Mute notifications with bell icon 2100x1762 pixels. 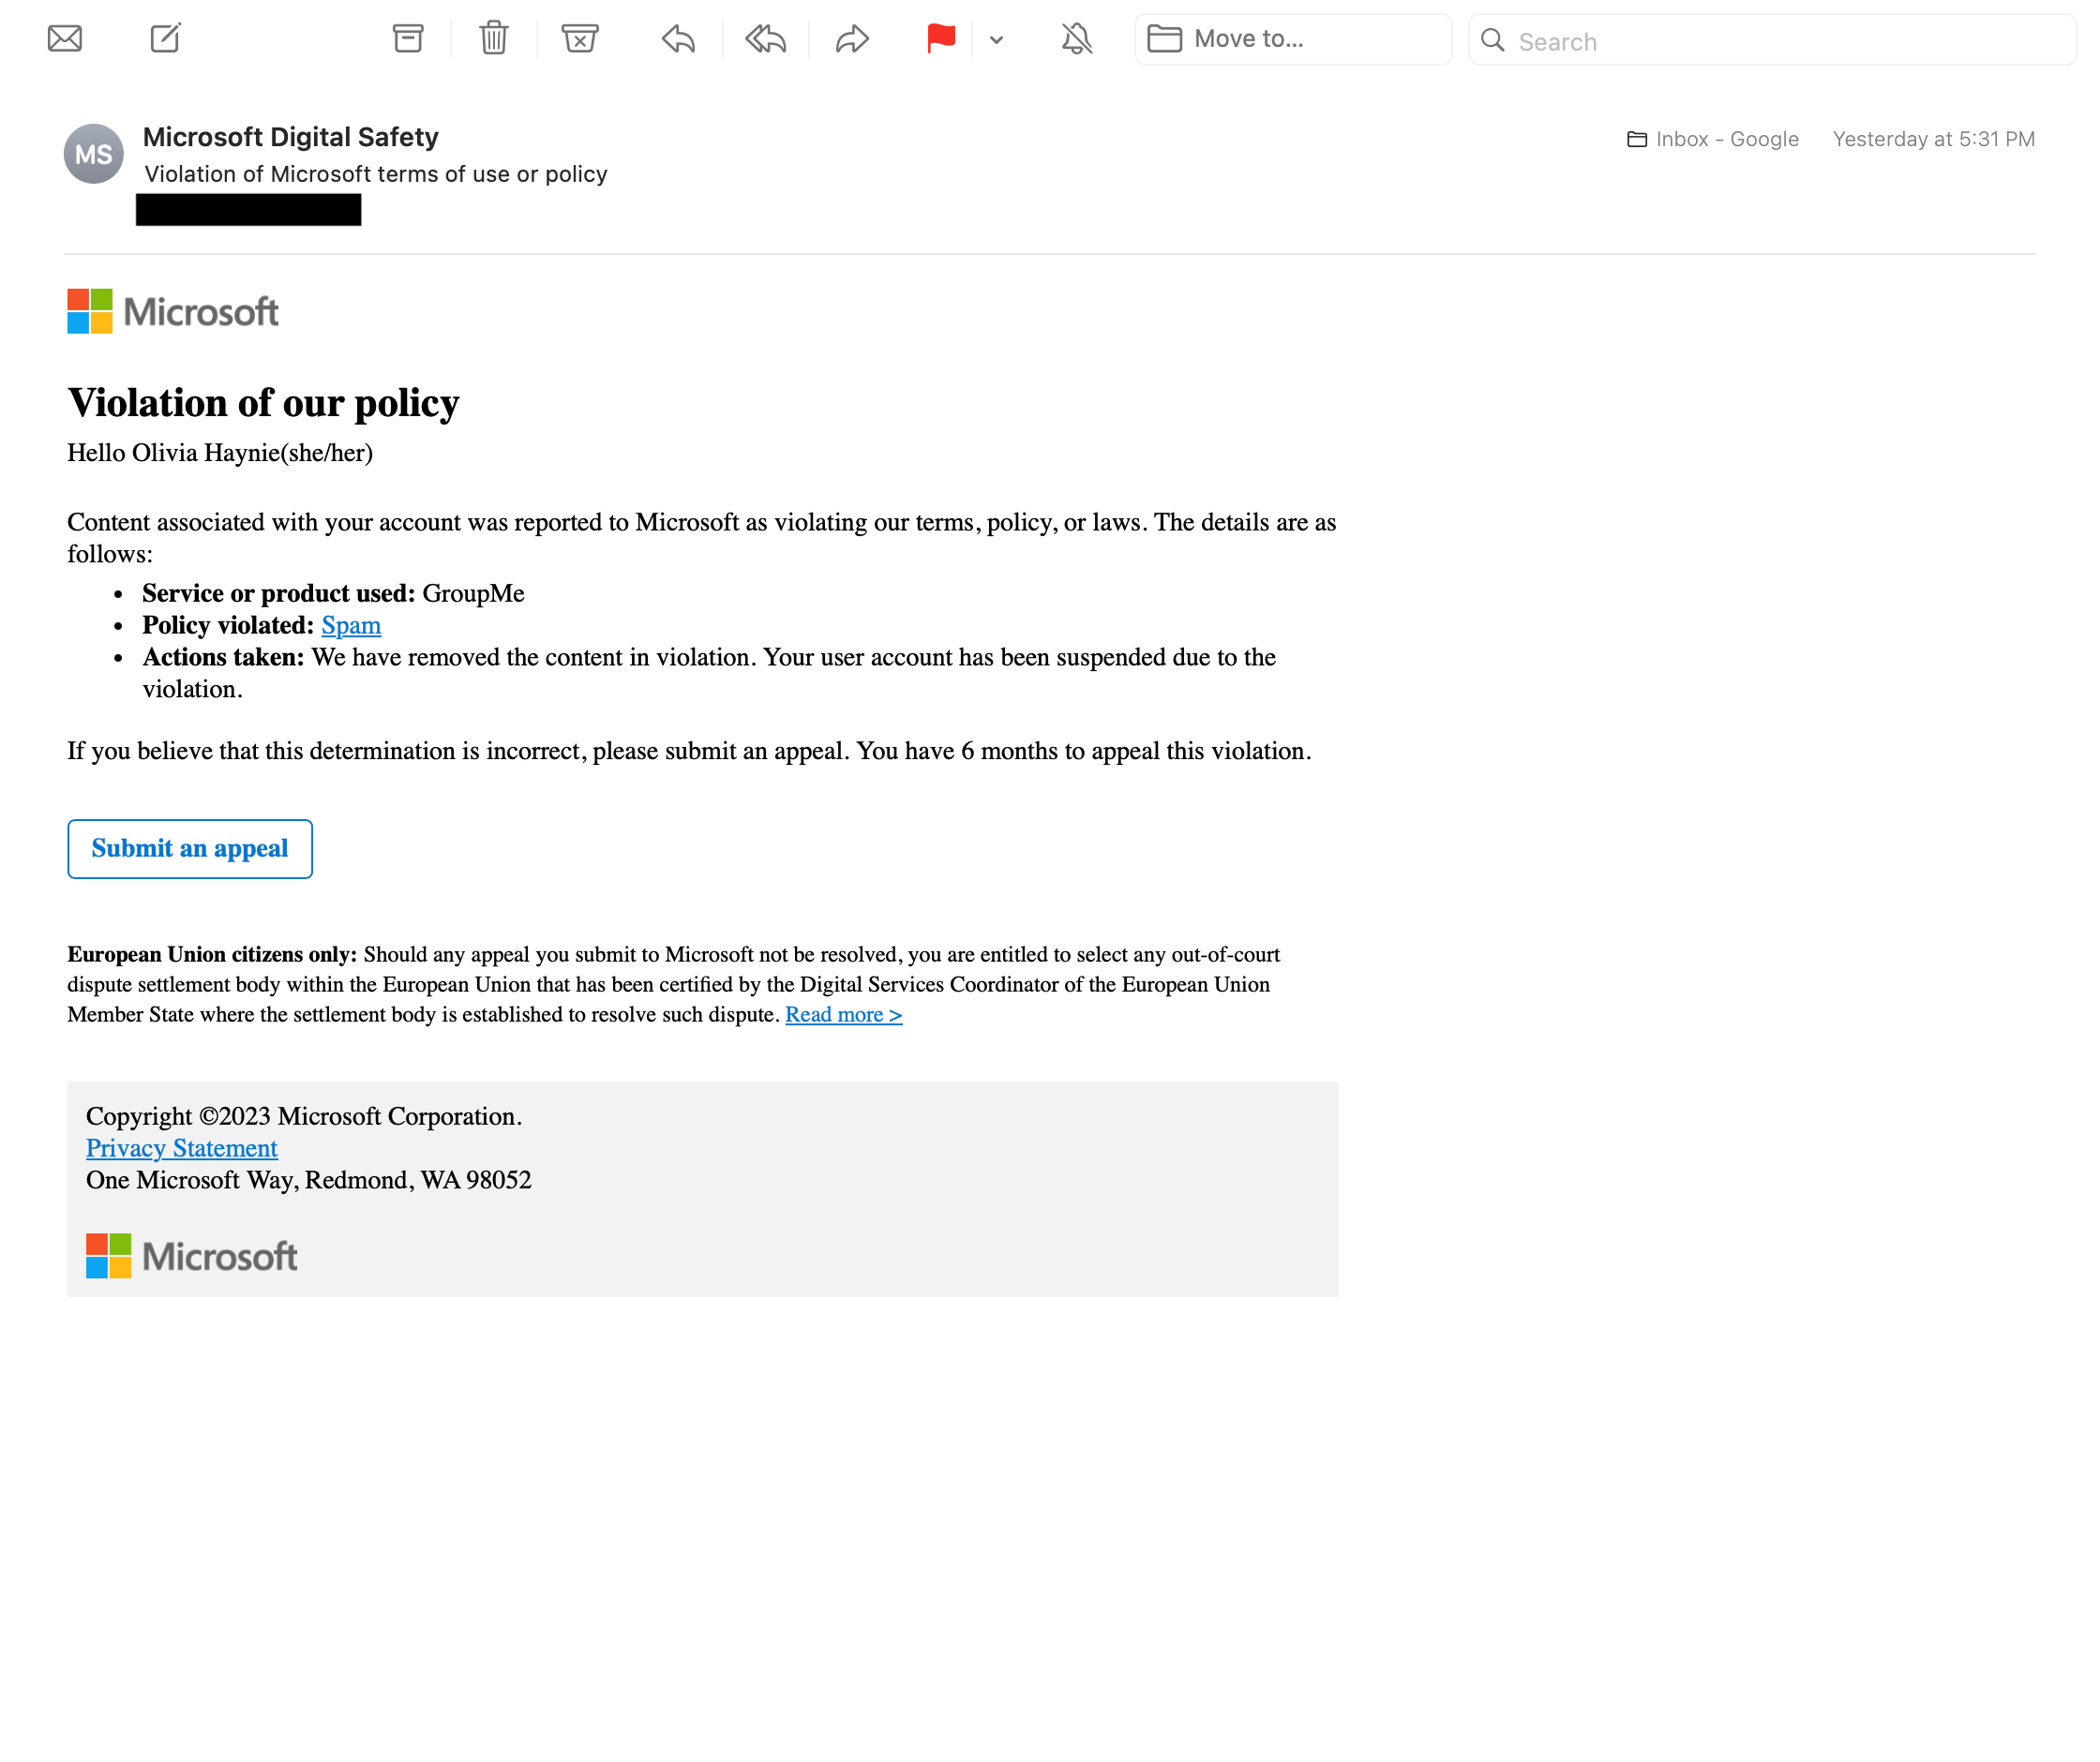(1077, 39)
